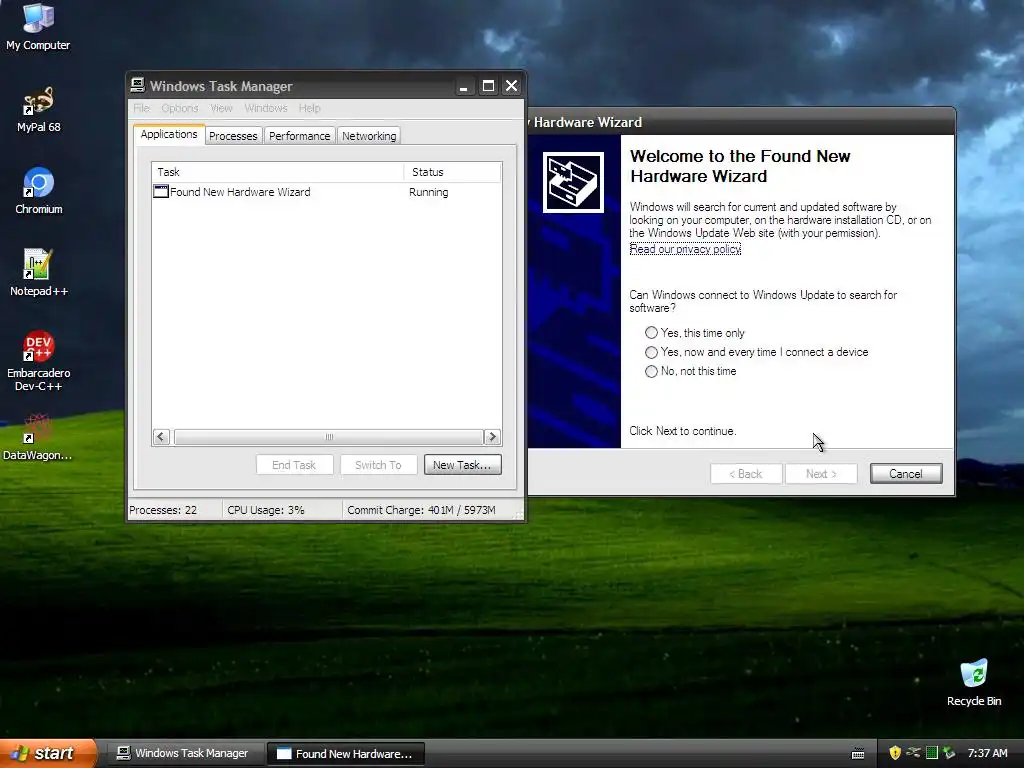Click the Start button

coord(48,754)
